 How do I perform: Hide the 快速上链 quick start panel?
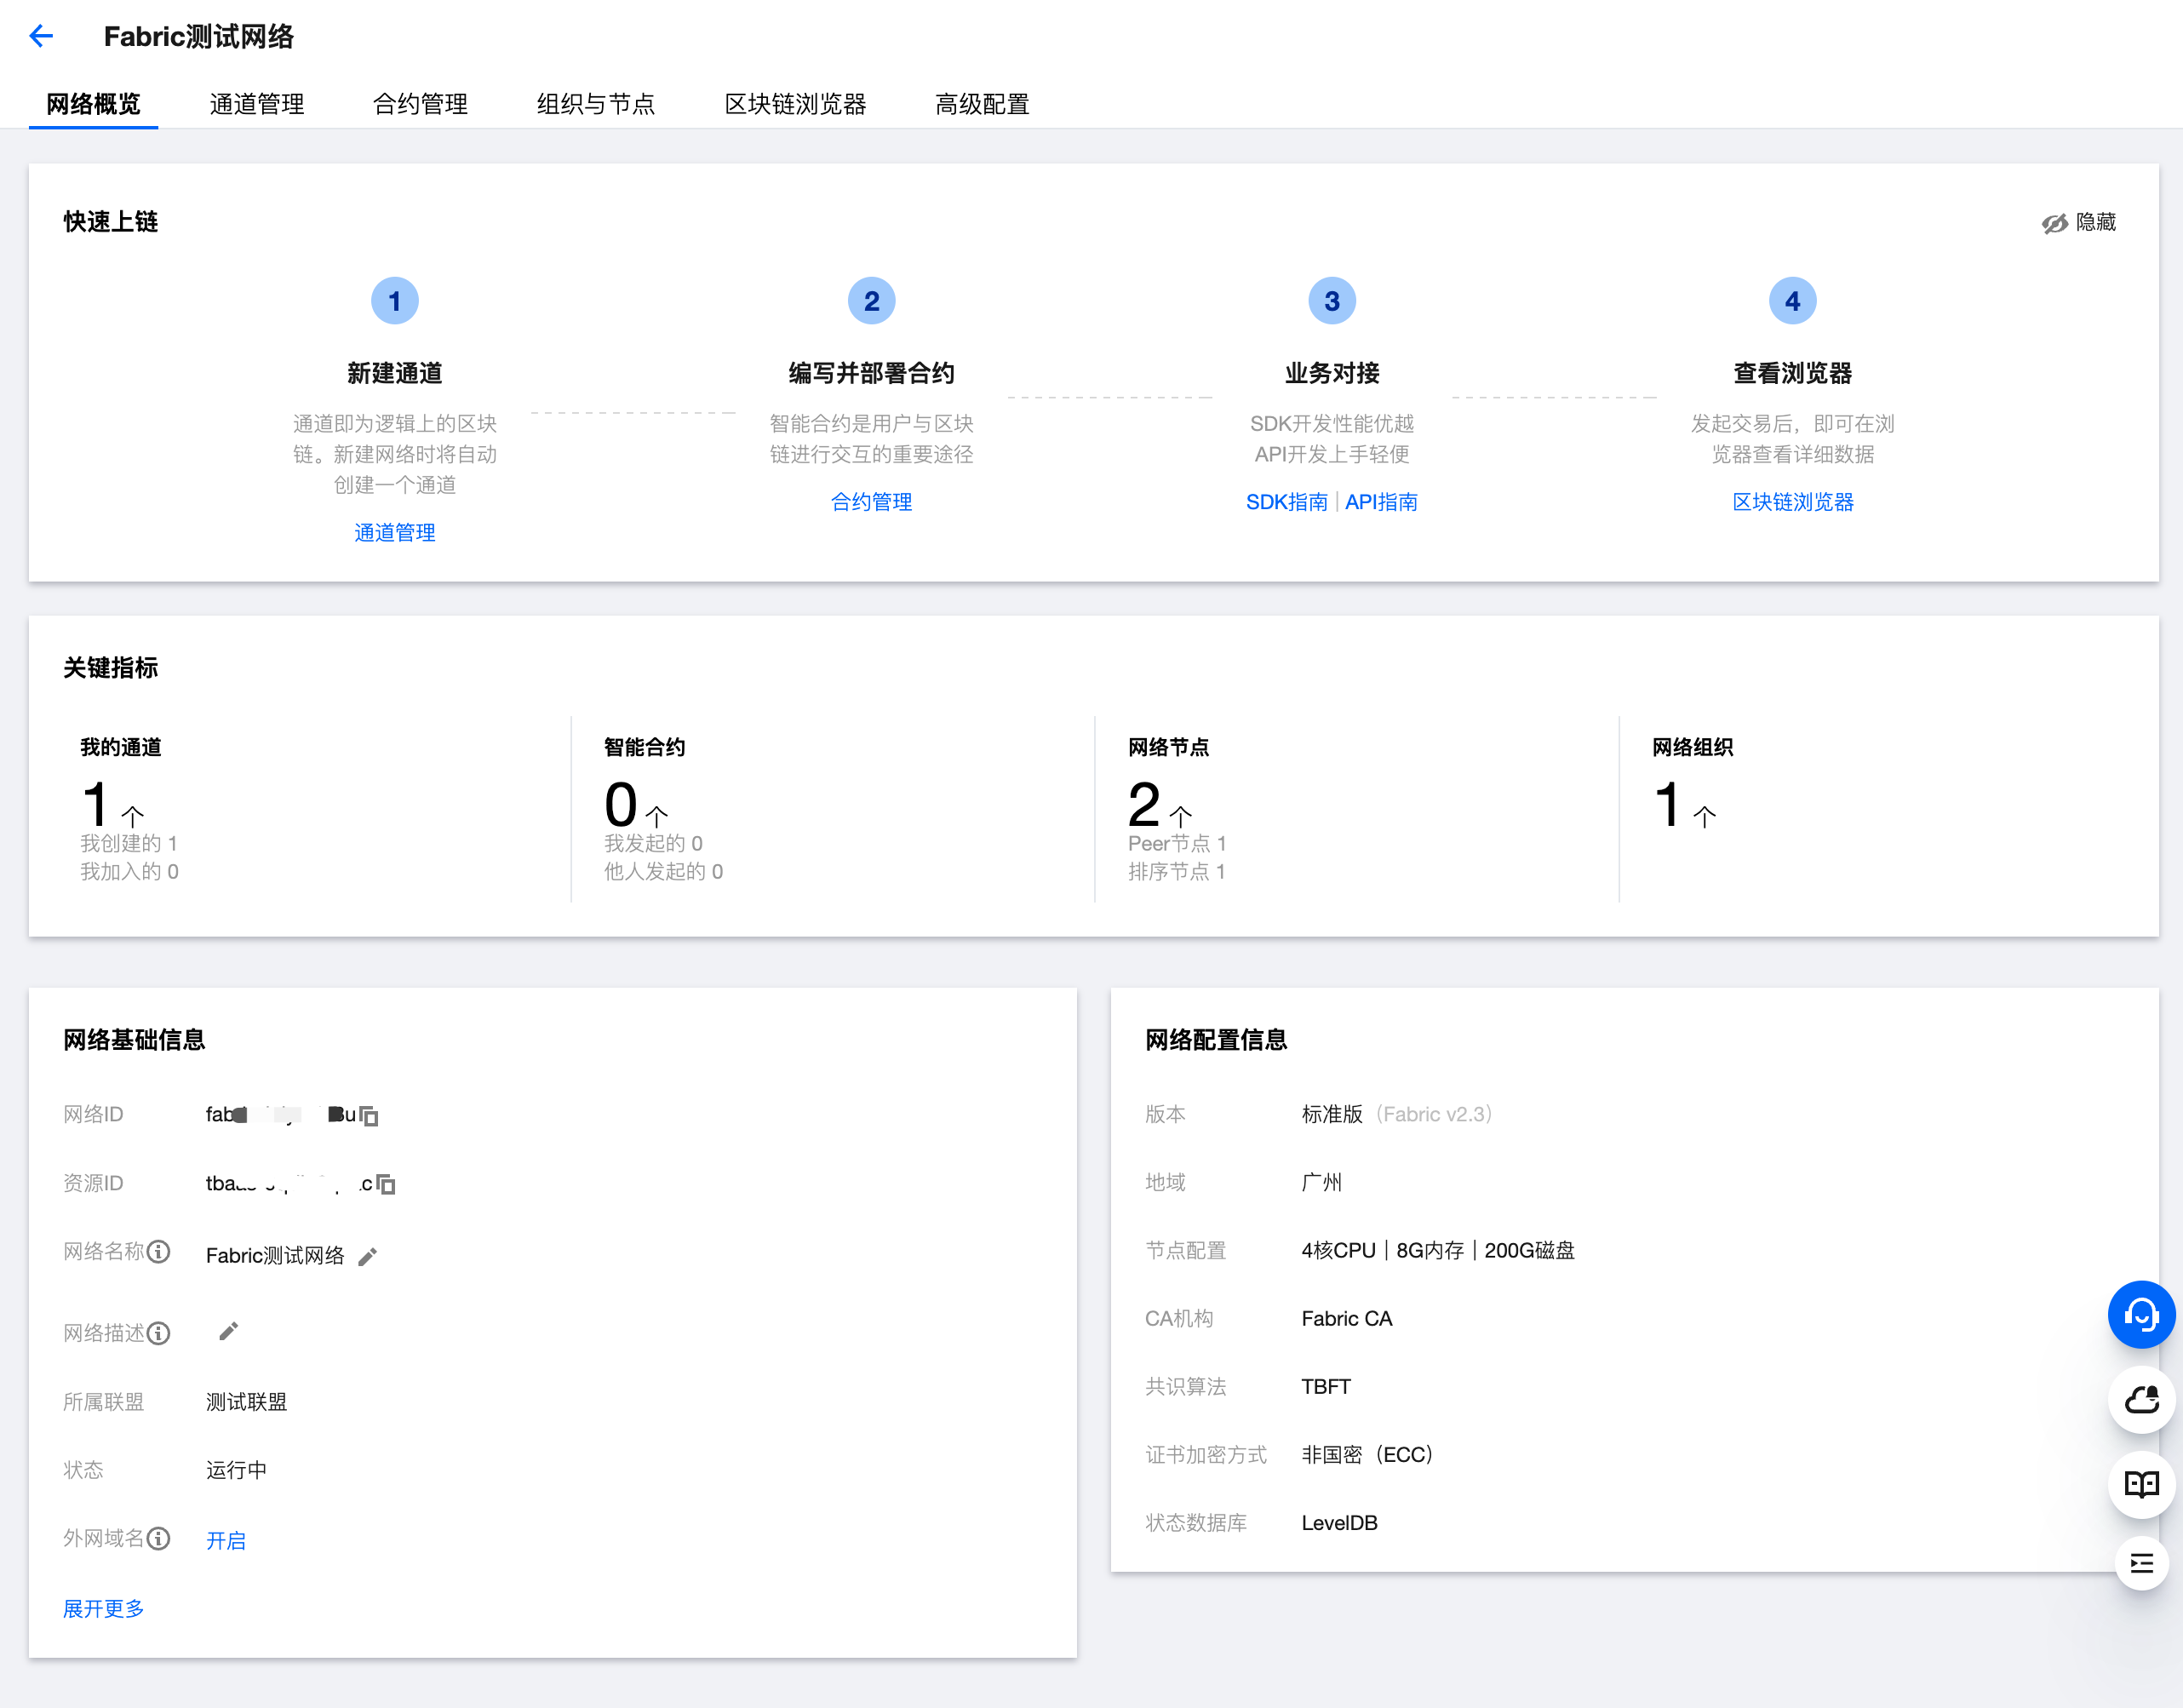click(x=2079, y=222)
